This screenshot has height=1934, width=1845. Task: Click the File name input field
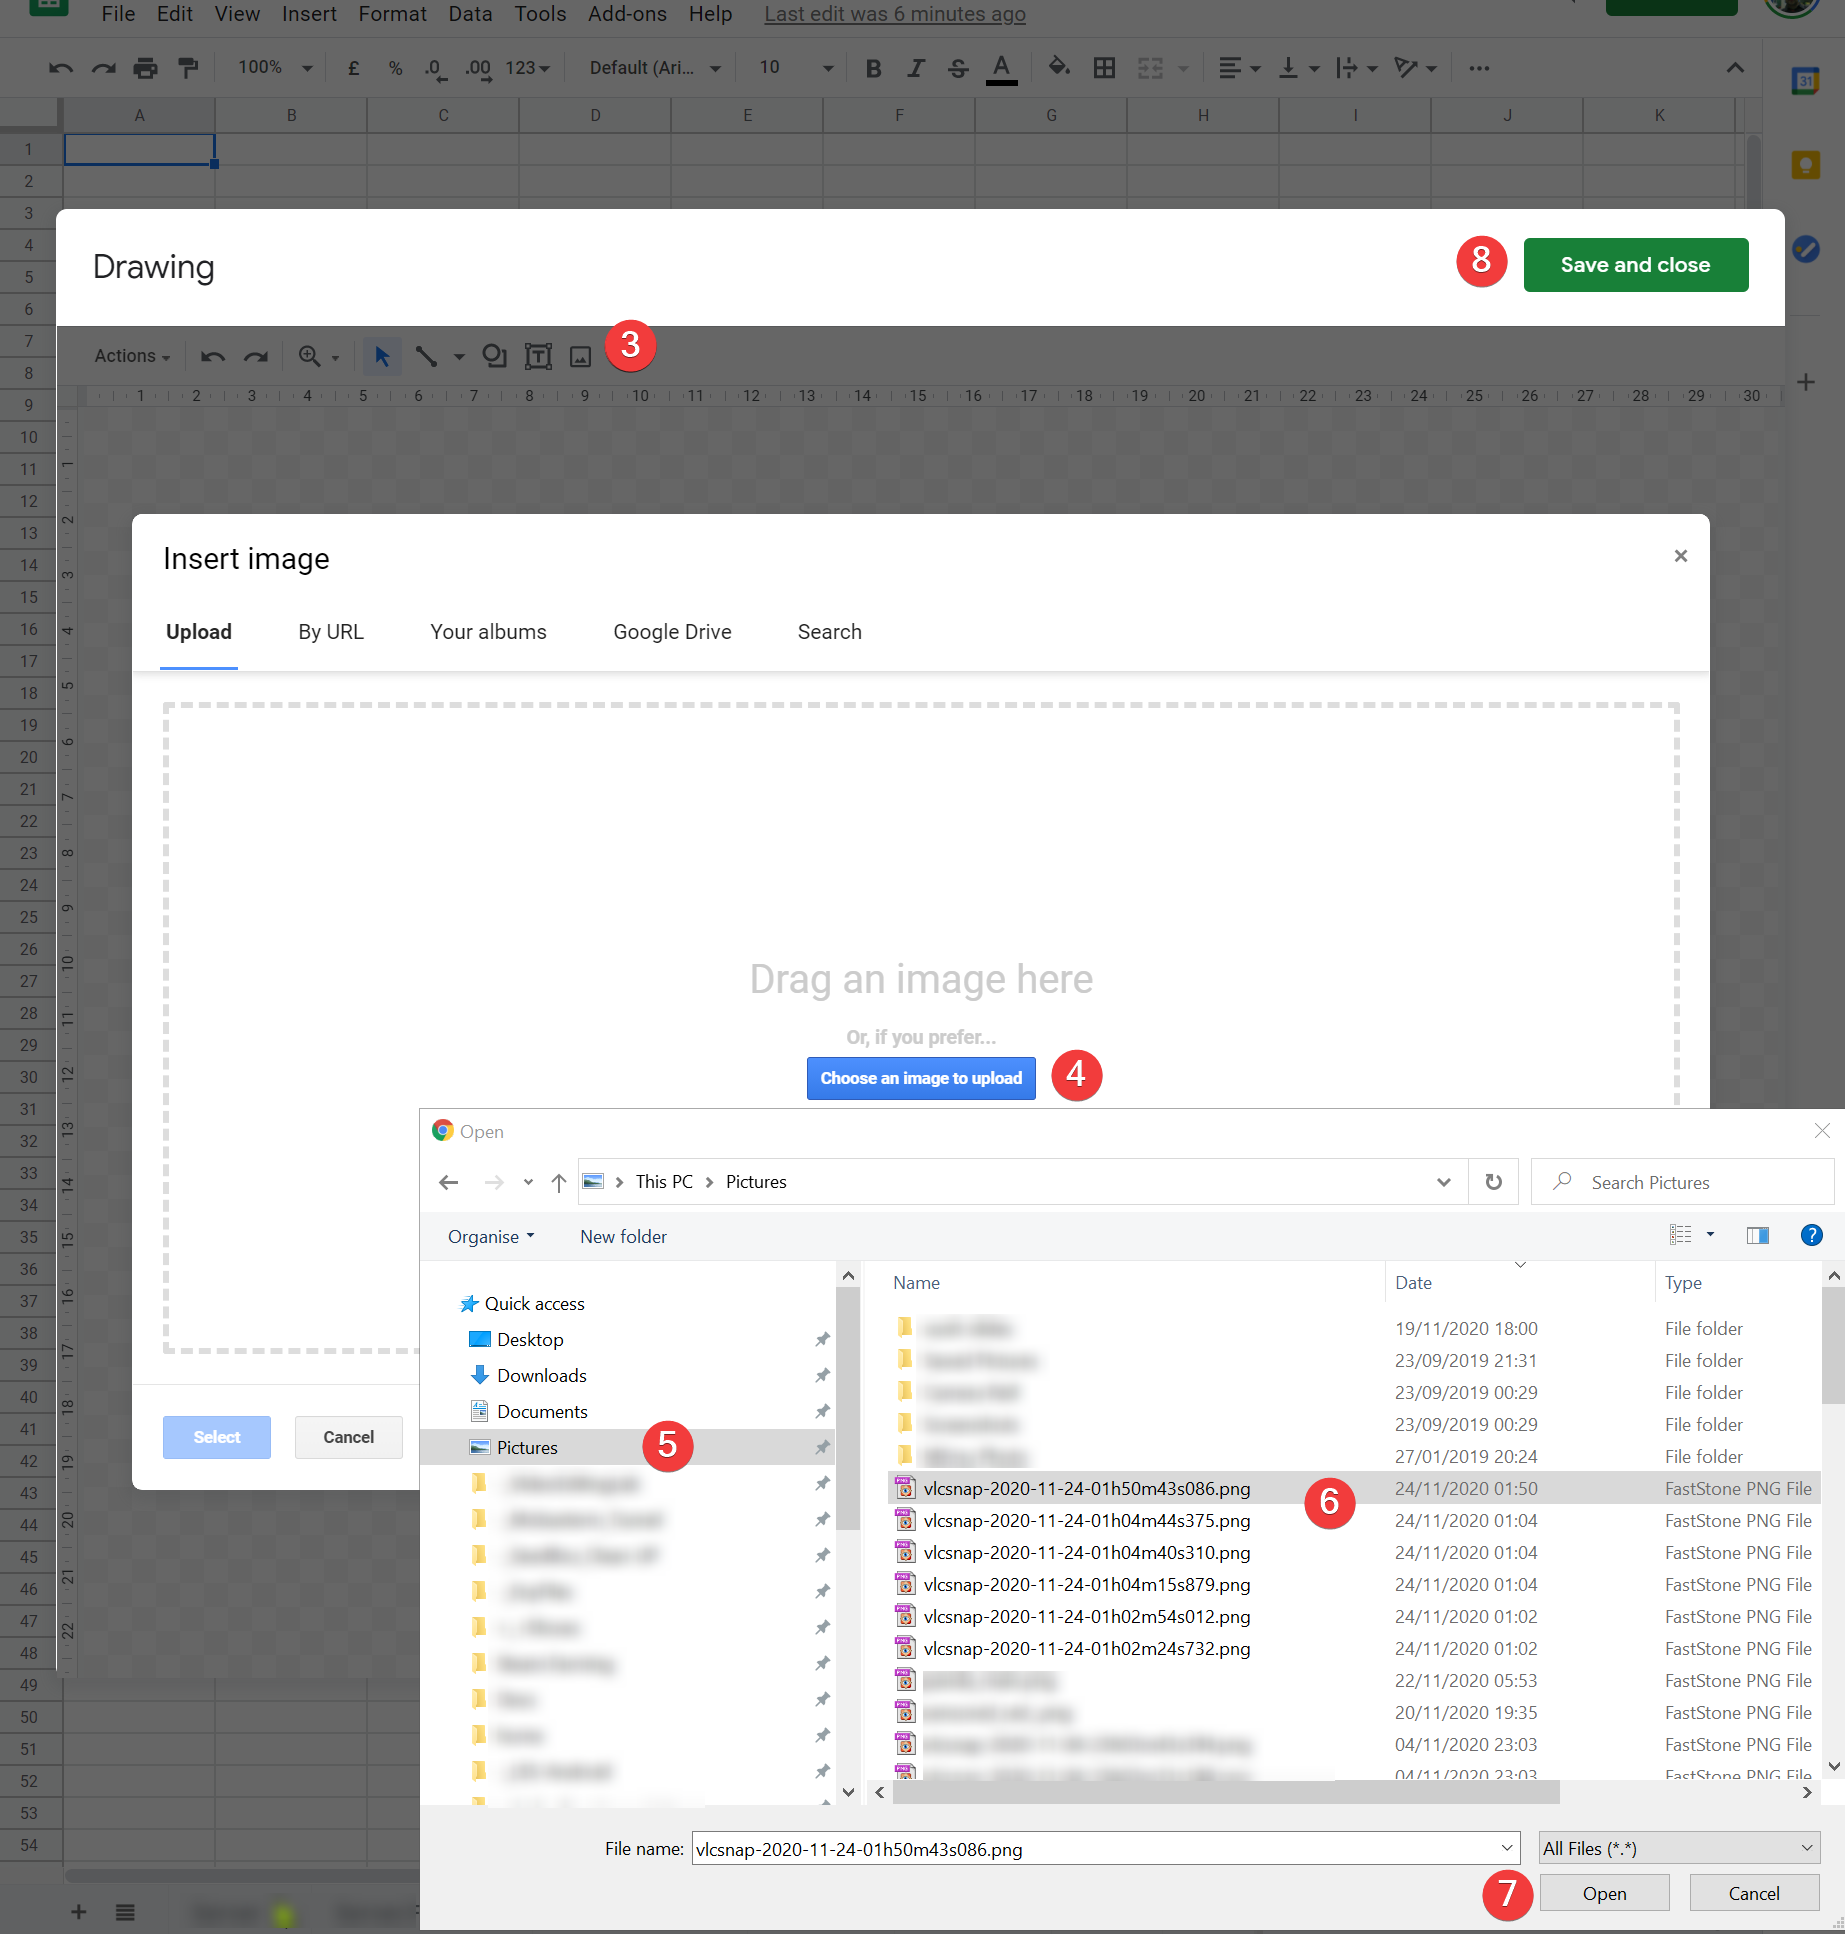tap(1105, 1849)
